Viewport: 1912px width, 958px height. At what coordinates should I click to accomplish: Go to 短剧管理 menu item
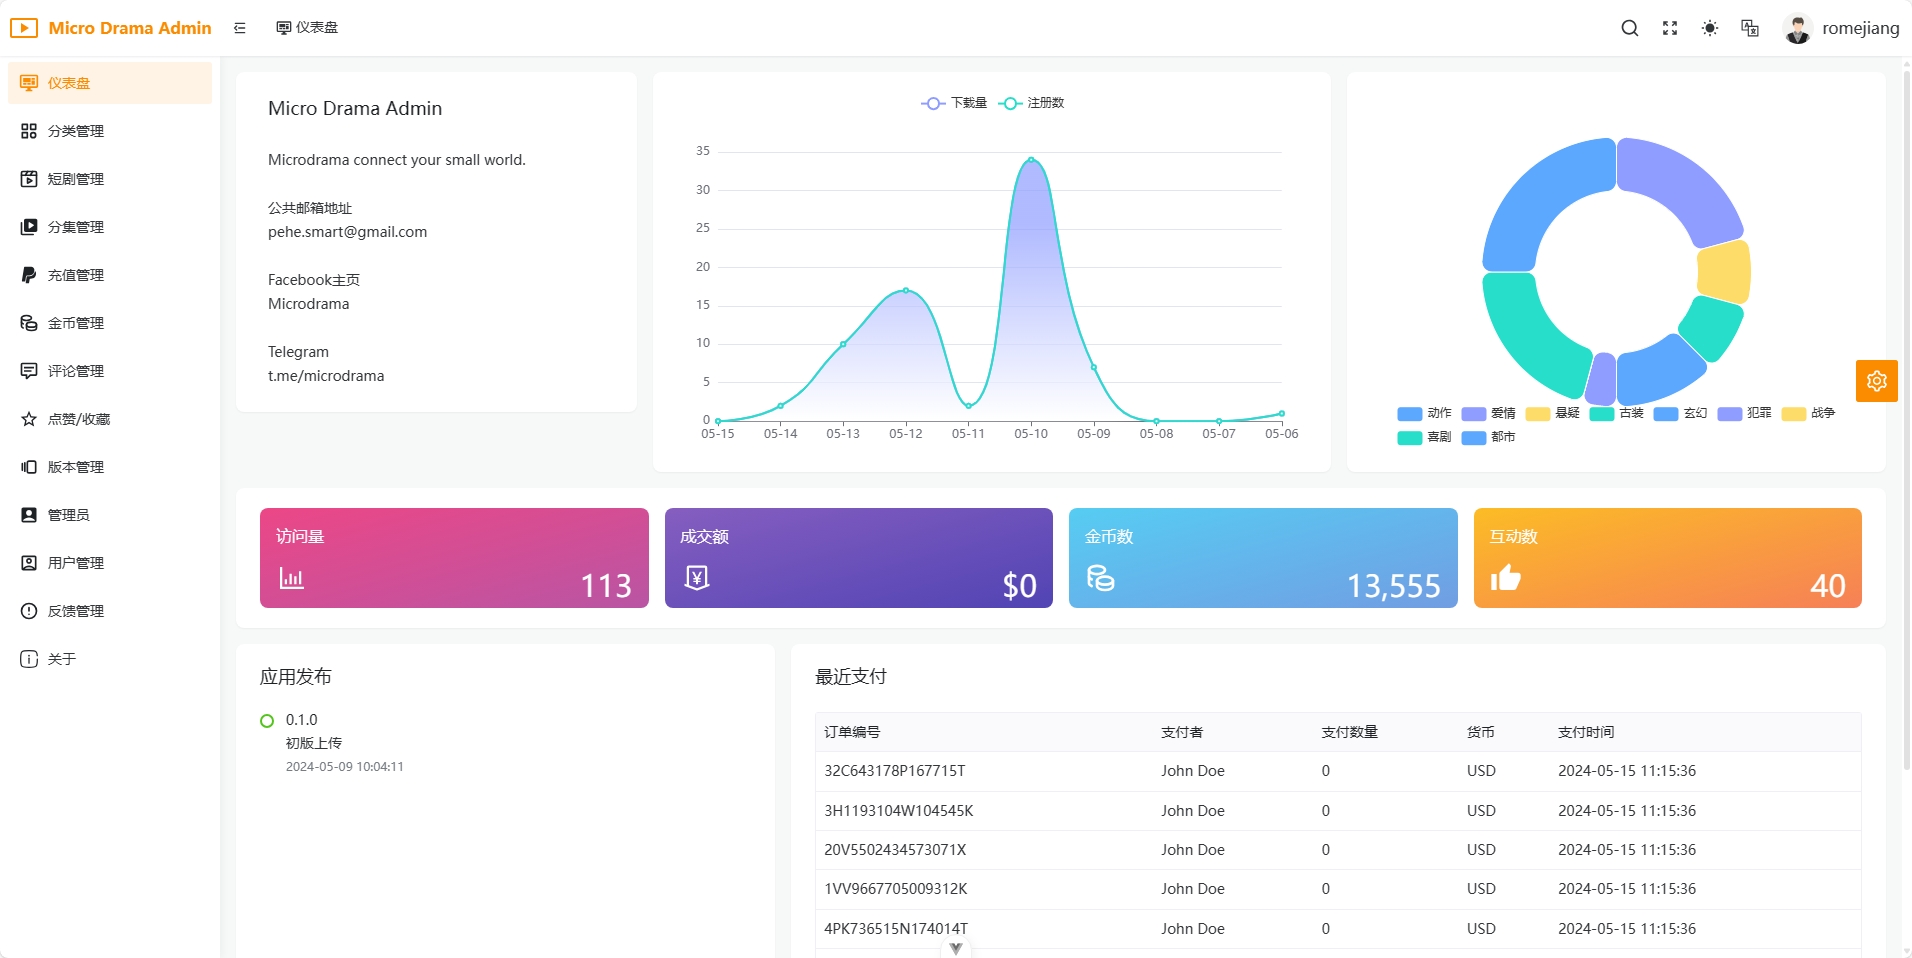pos(76,179)
